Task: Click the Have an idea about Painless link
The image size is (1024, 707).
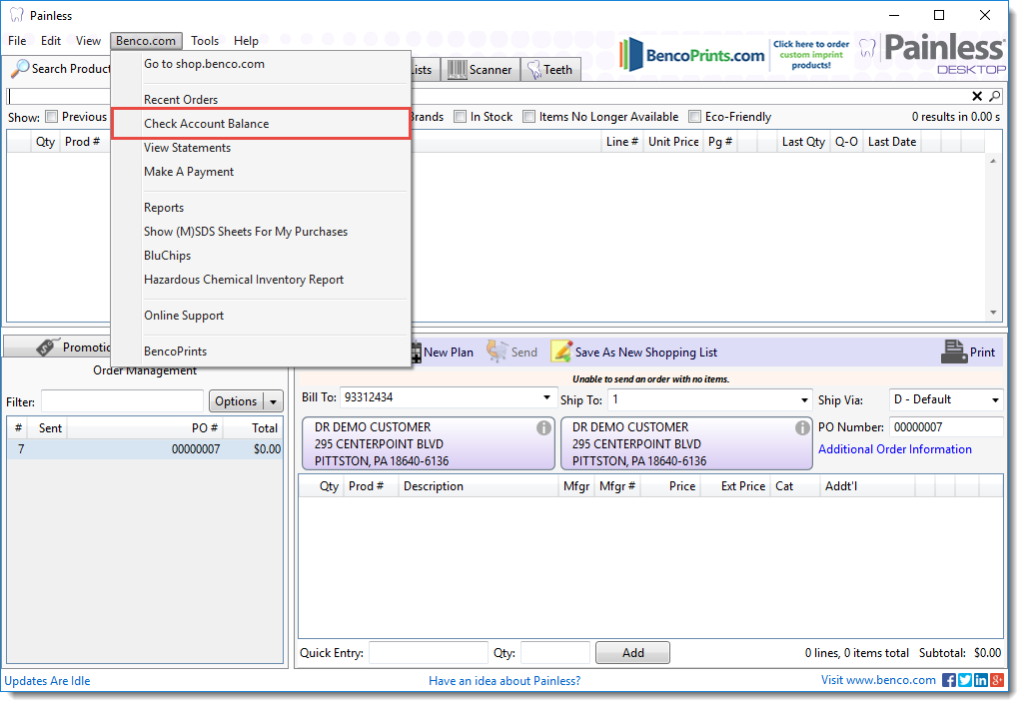Action: pyautogui.click(x=505, y=681)
